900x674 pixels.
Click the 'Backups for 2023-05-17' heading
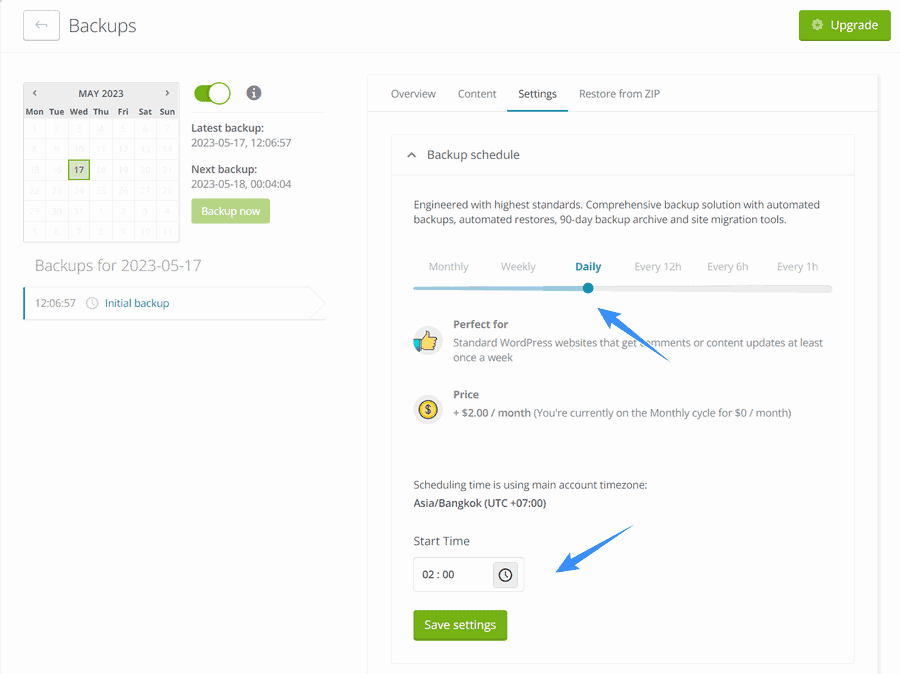[118, 265]
